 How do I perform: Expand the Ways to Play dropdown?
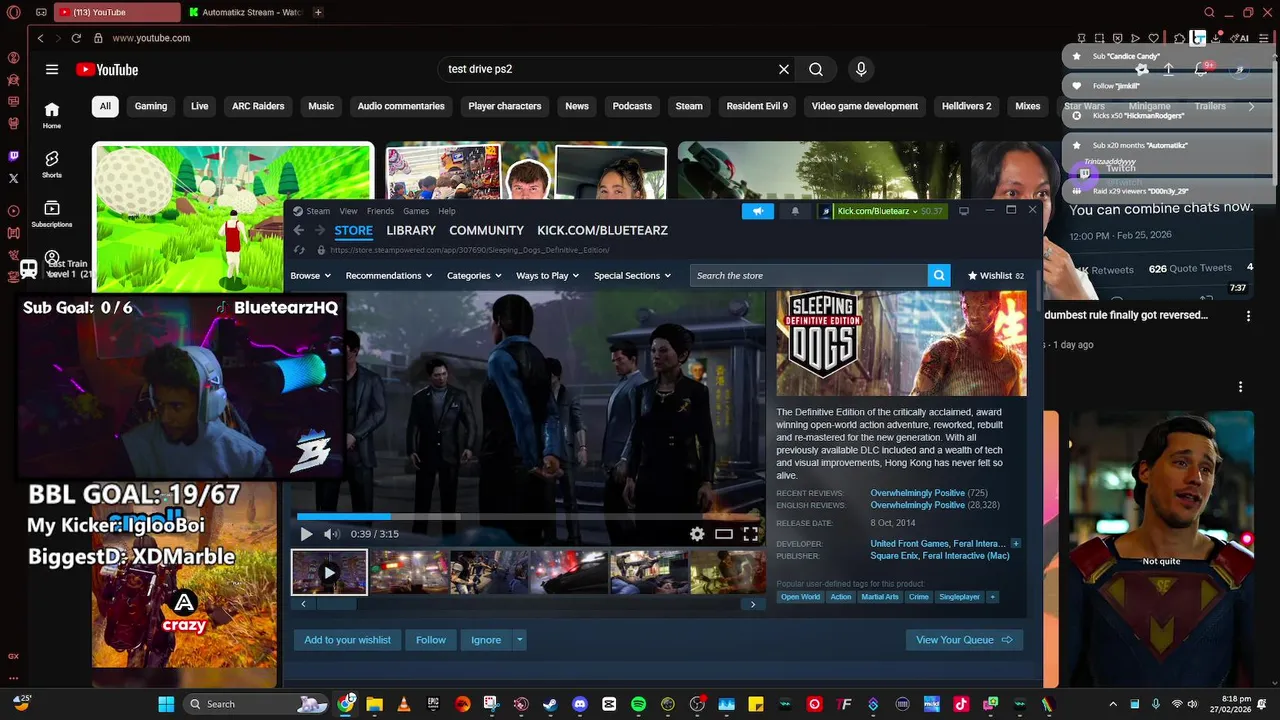coord(547,275)
